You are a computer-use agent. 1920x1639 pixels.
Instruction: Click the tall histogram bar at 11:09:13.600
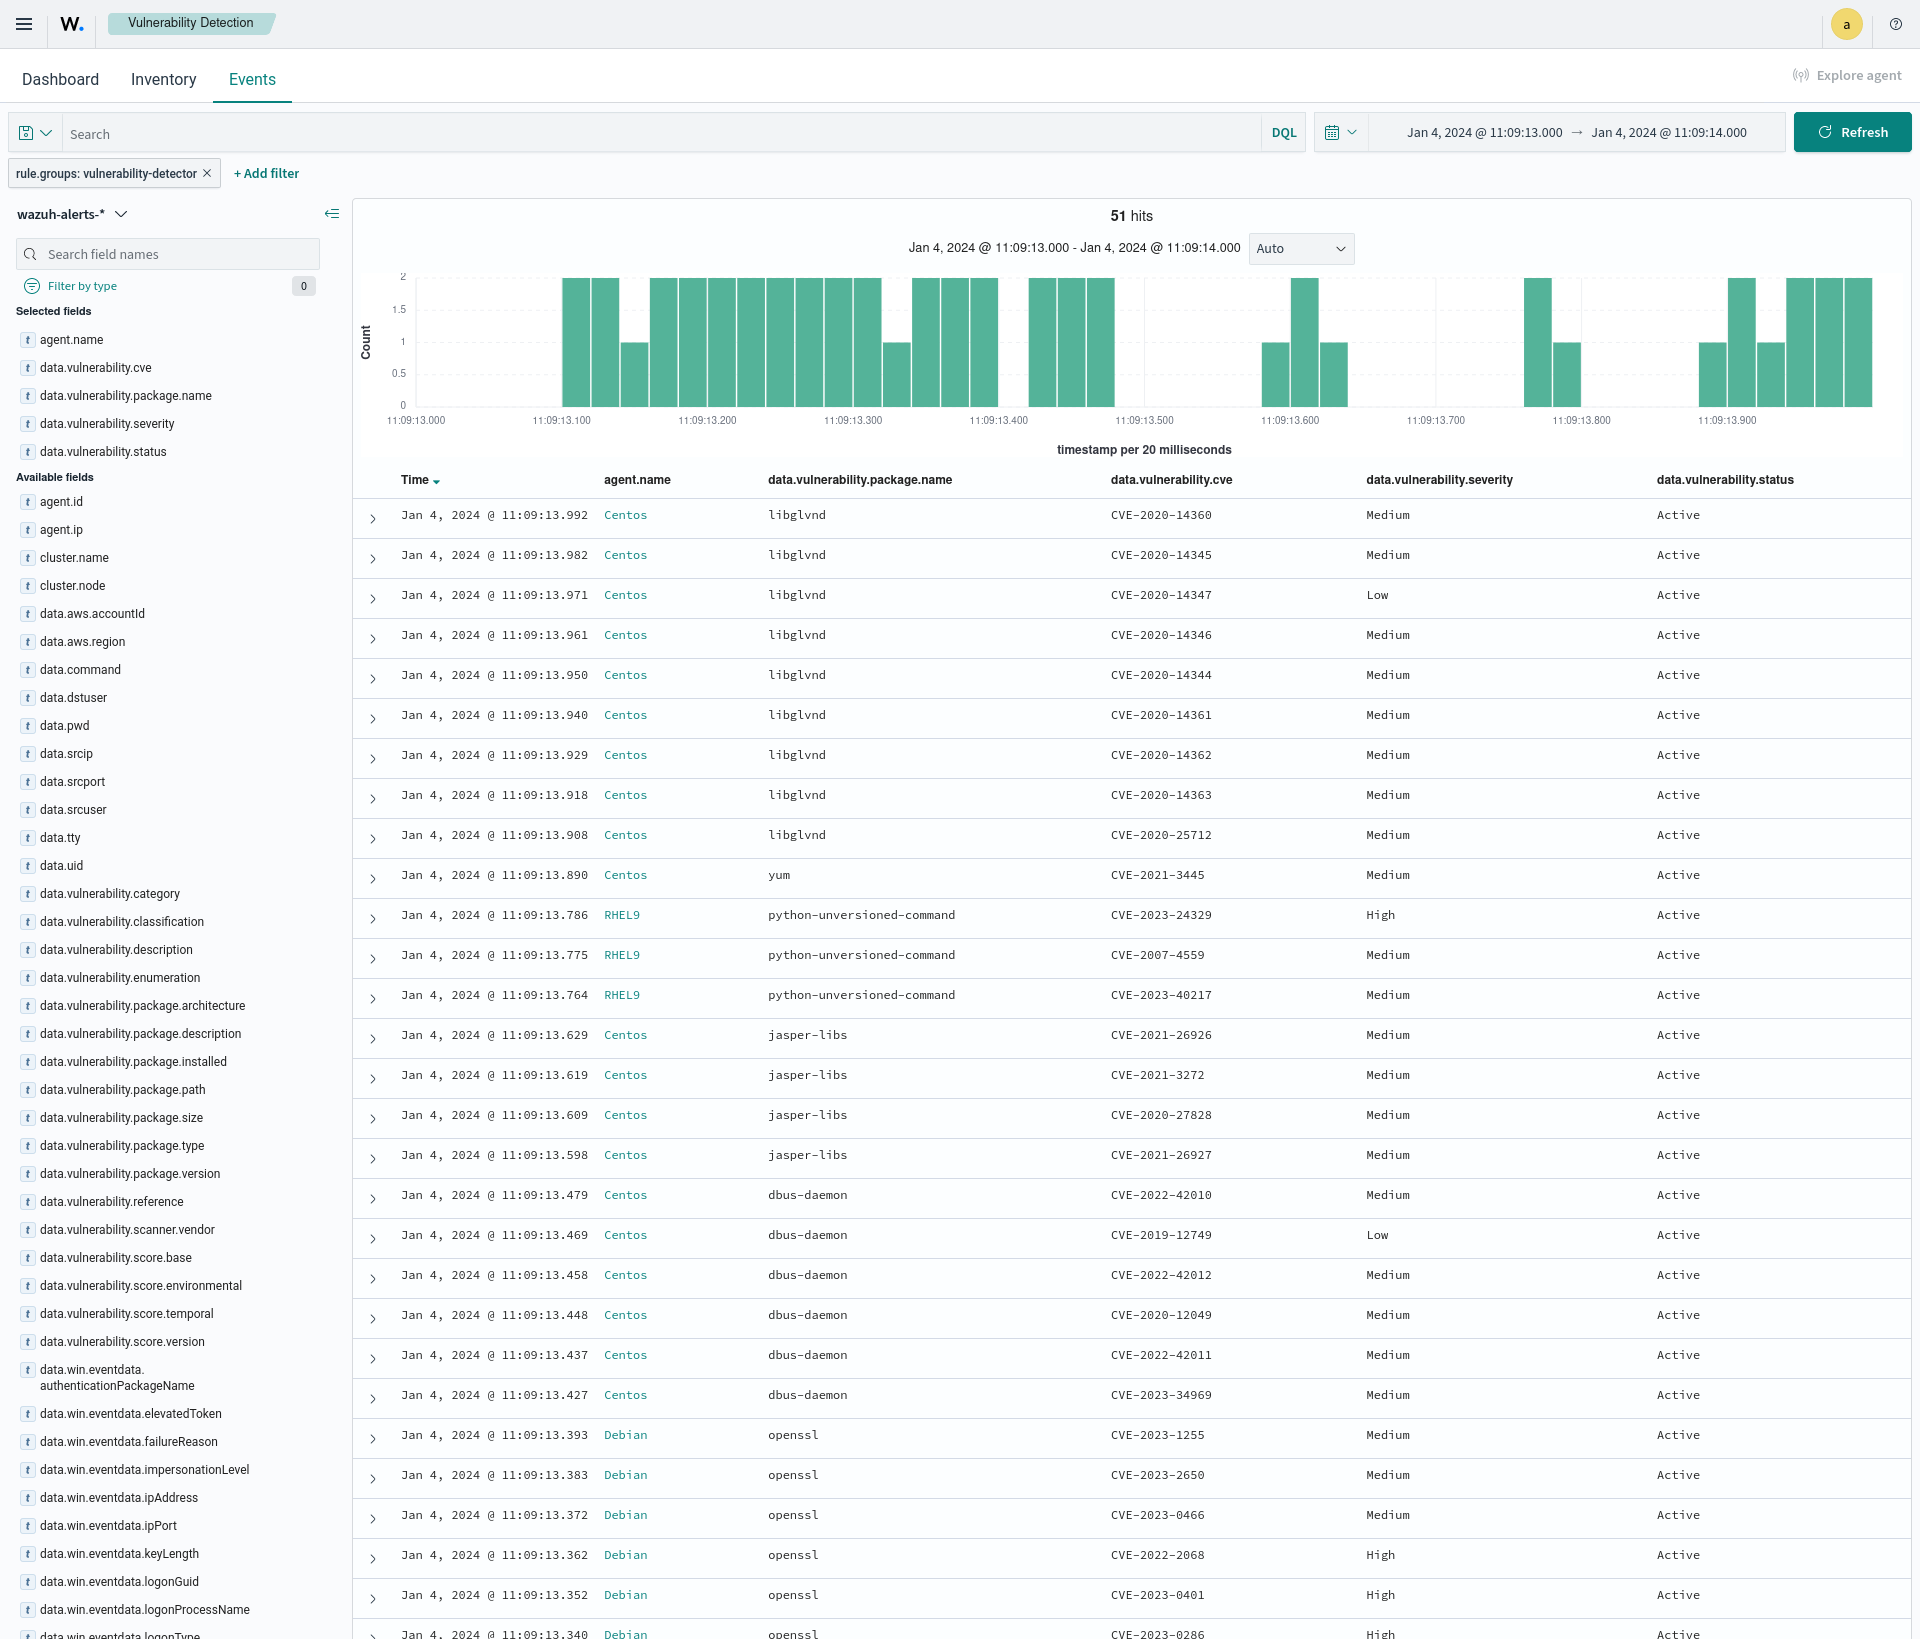coord(1304,342)
